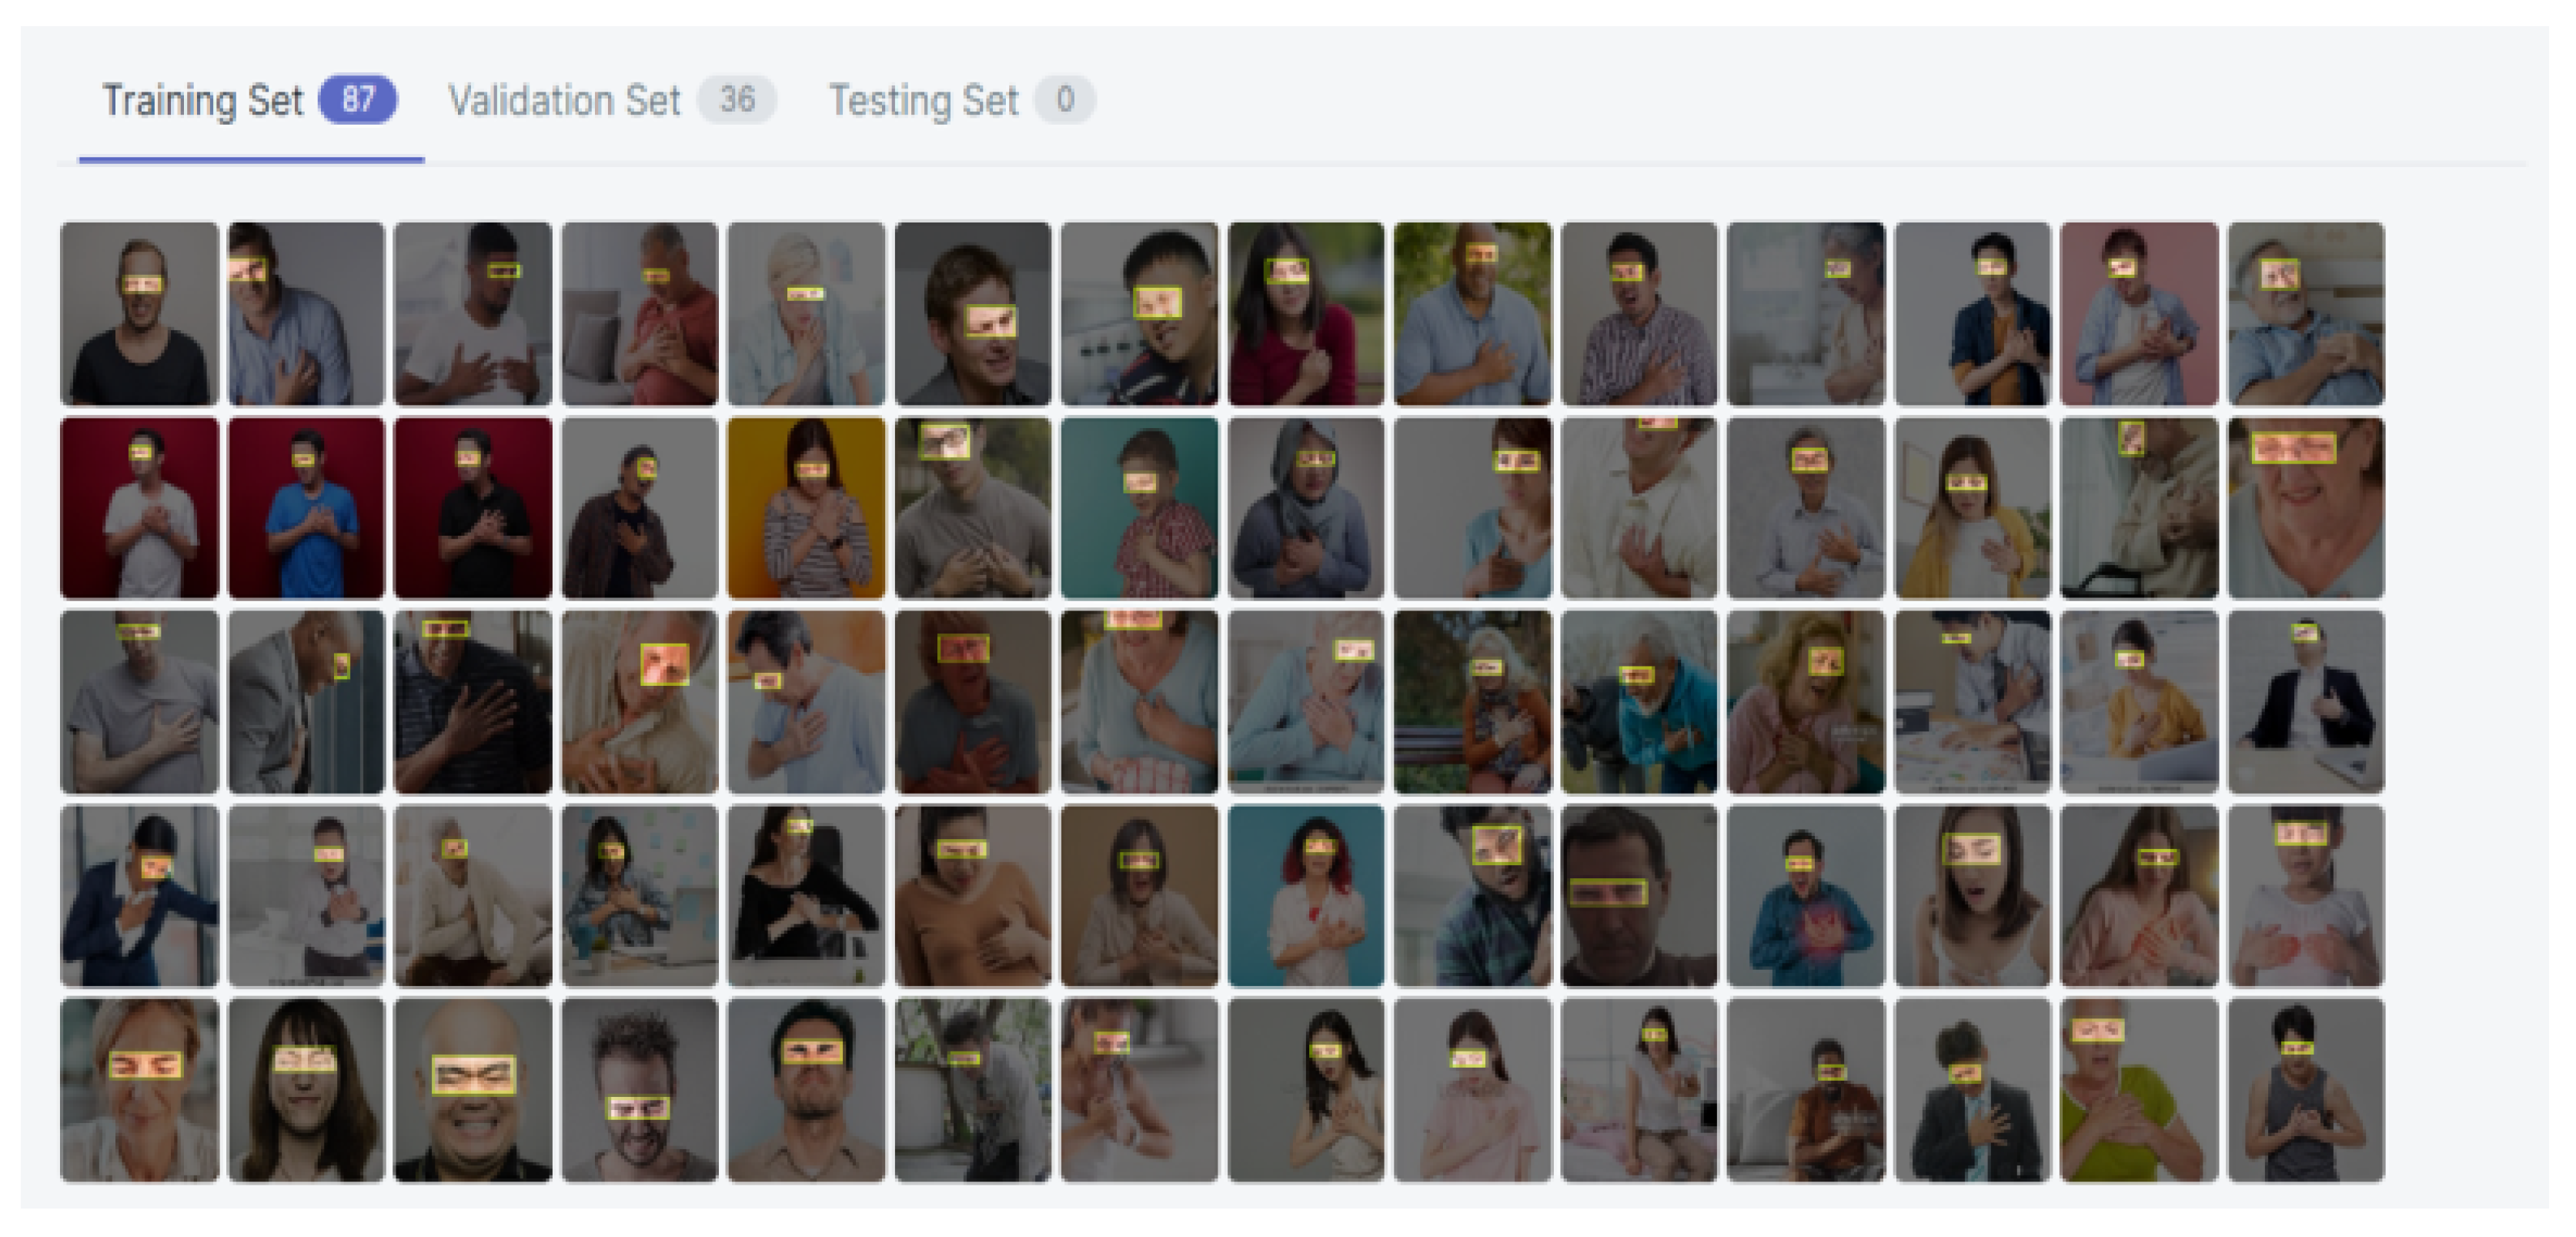Open close-up of bald man grimacing
This screenshot has height=1237, width=2576.
473,1090
